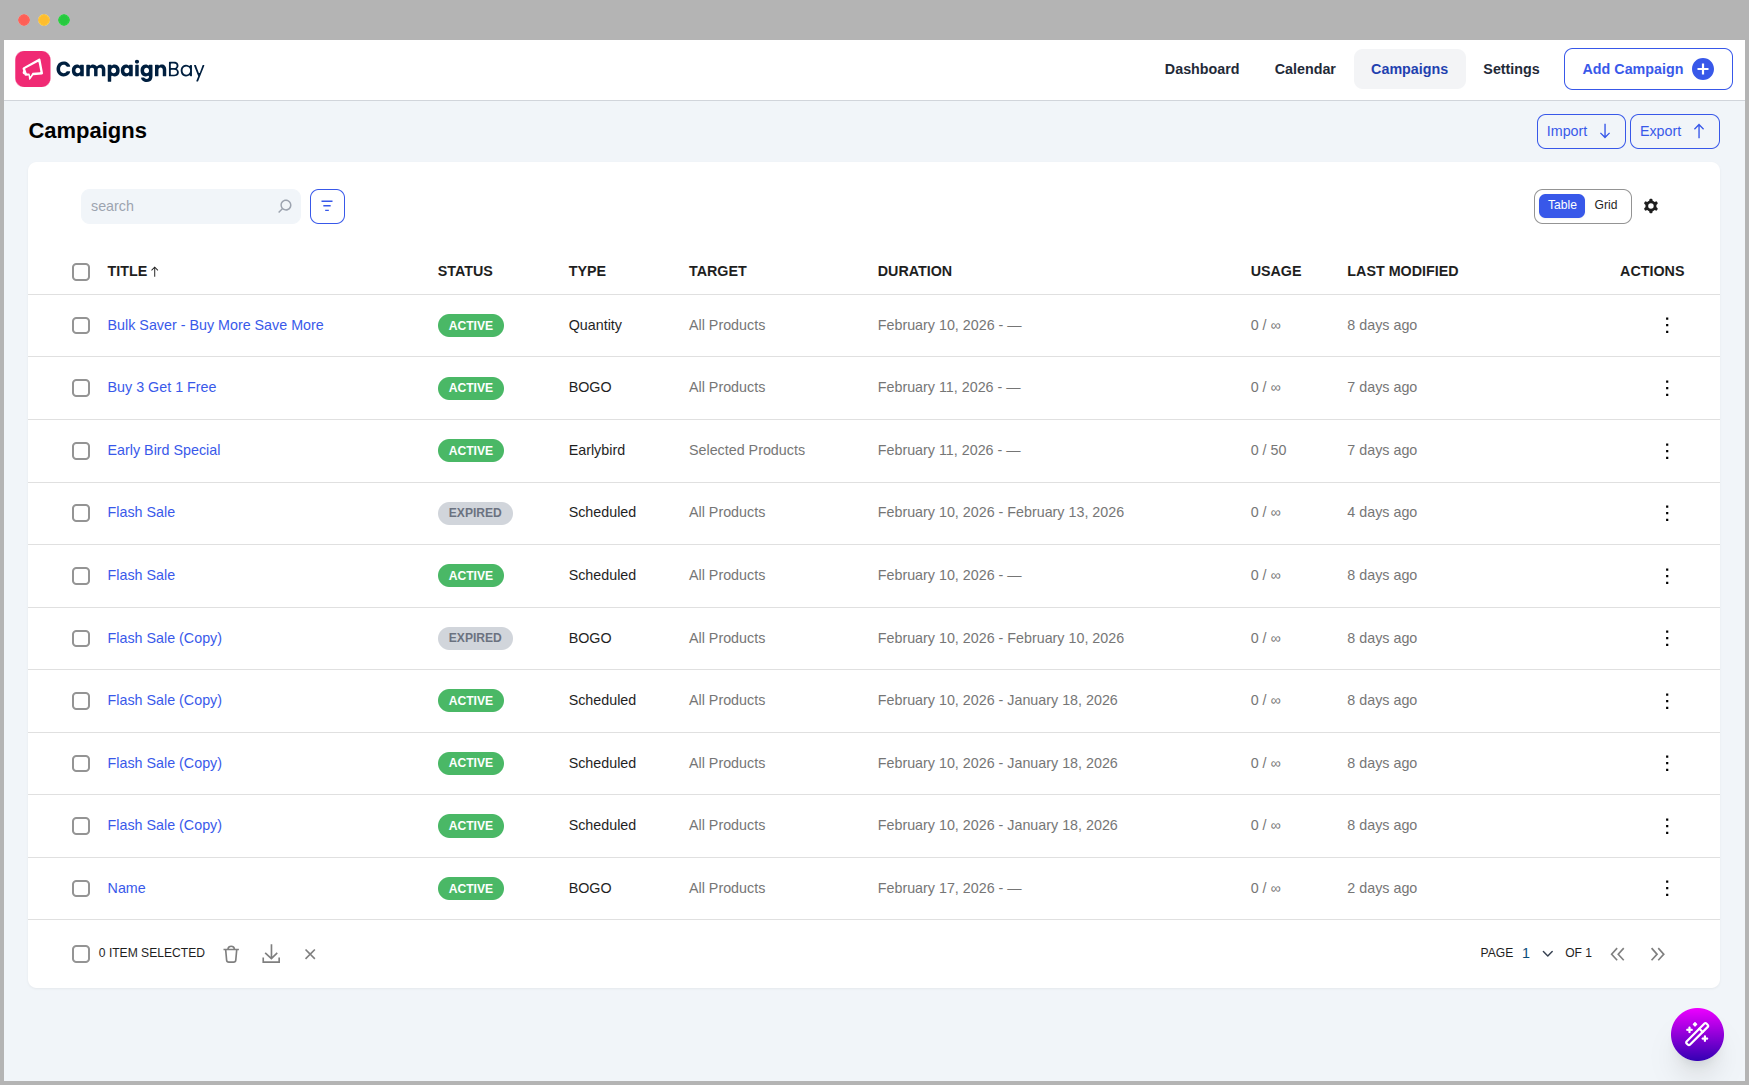Open the magic wand floating button

coord(1696,1034)
